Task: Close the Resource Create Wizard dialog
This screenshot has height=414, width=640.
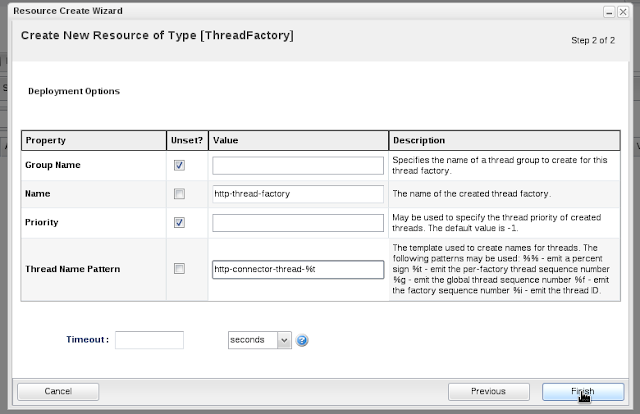Action: [x=623, y=12]
